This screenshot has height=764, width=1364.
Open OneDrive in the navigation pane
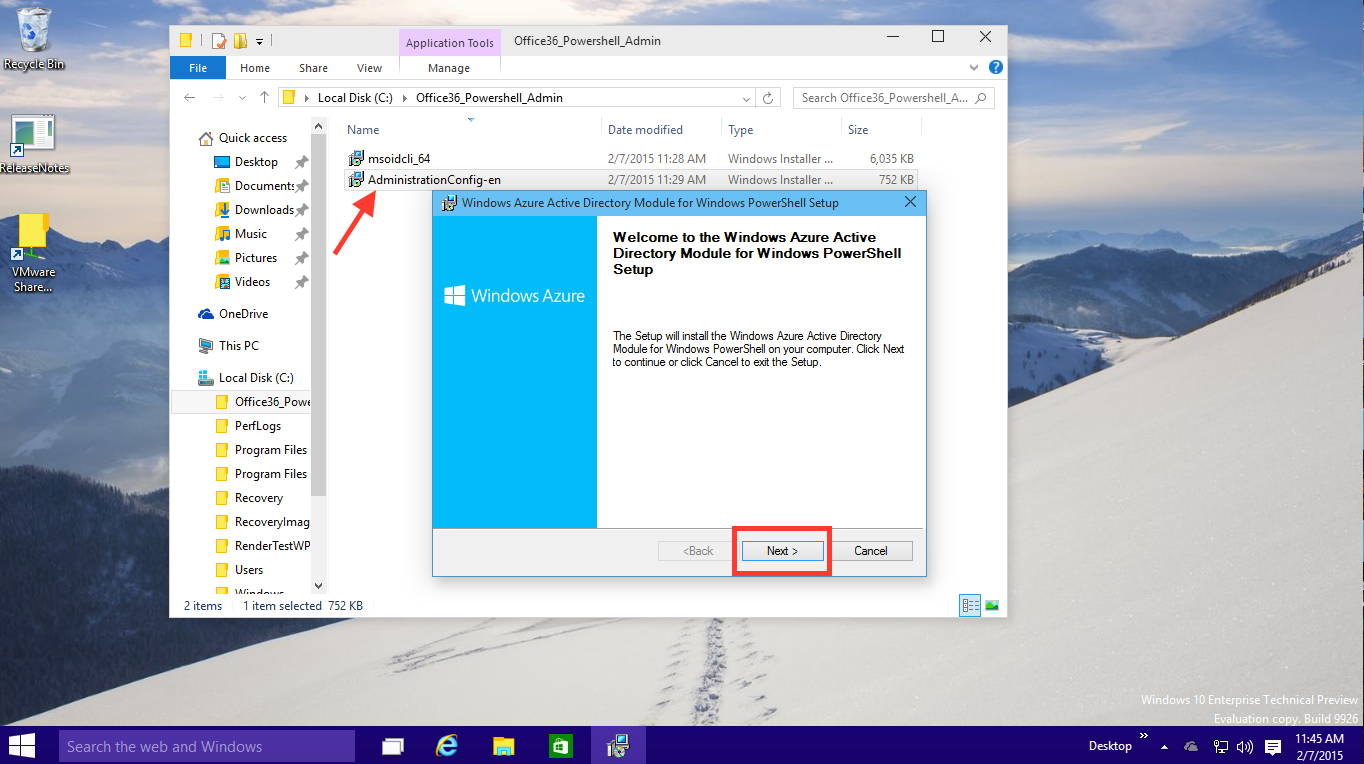[x=243, y=314]
